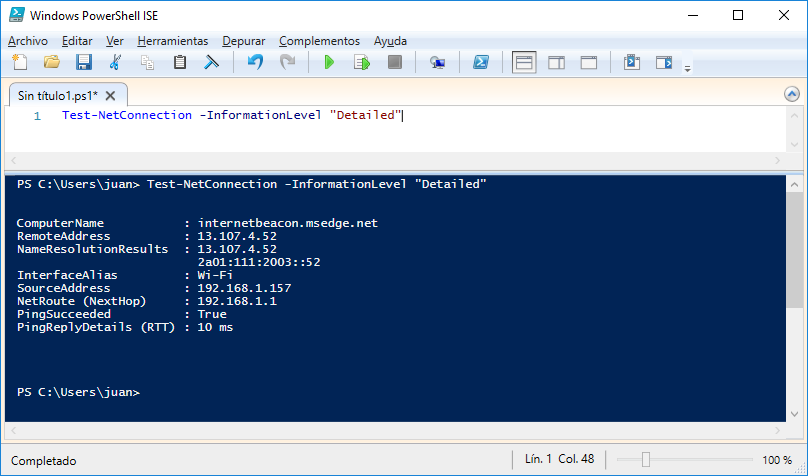
Task: Save the script using floppy disk icon
Action: (x=83, y=62)
